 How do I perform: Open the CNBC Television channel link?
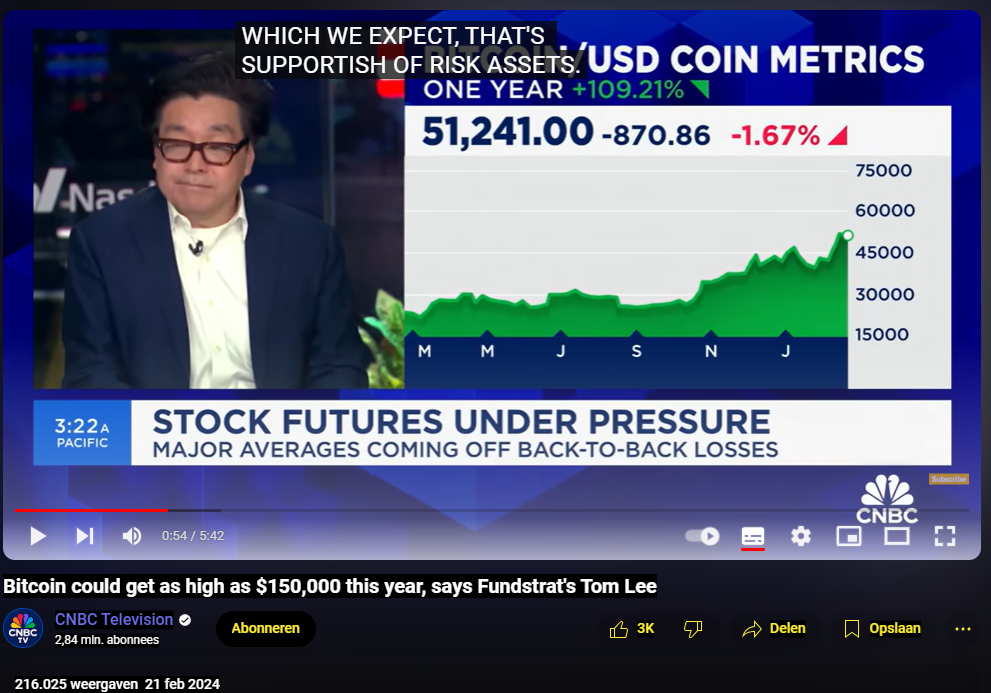click(114, 620)
